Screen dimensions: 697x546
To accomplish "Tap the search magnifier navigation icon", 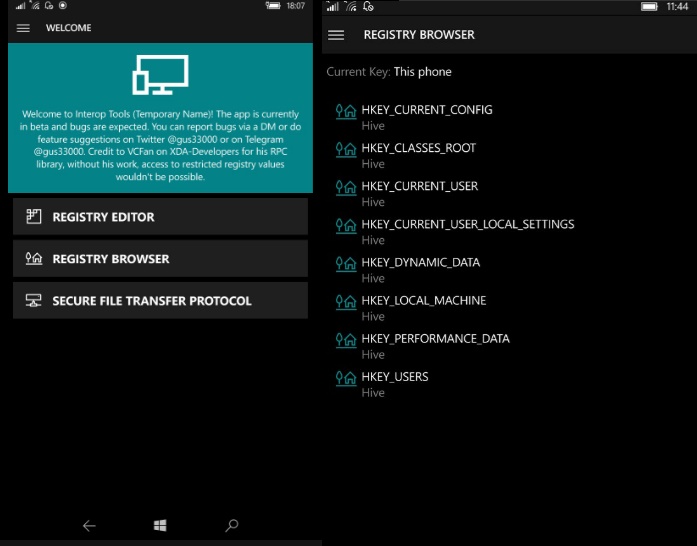I will click(232, 525).
